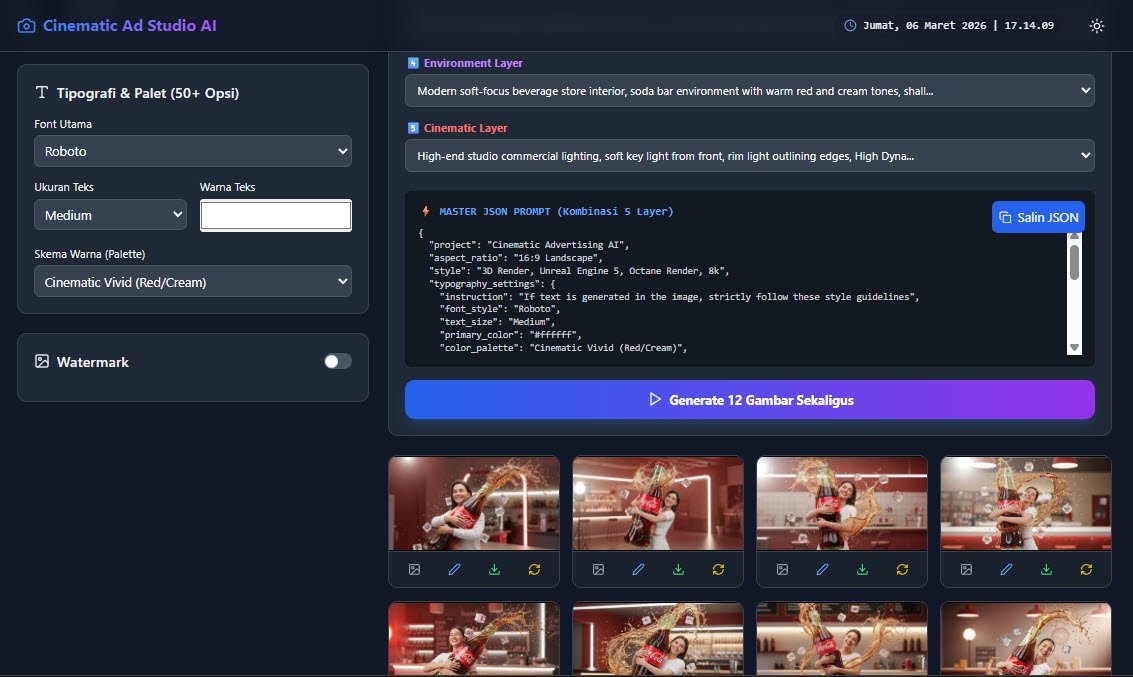Click the JSON line "font_style": "Roboto"
The image size is (1133, 677).
pos(500,309)
